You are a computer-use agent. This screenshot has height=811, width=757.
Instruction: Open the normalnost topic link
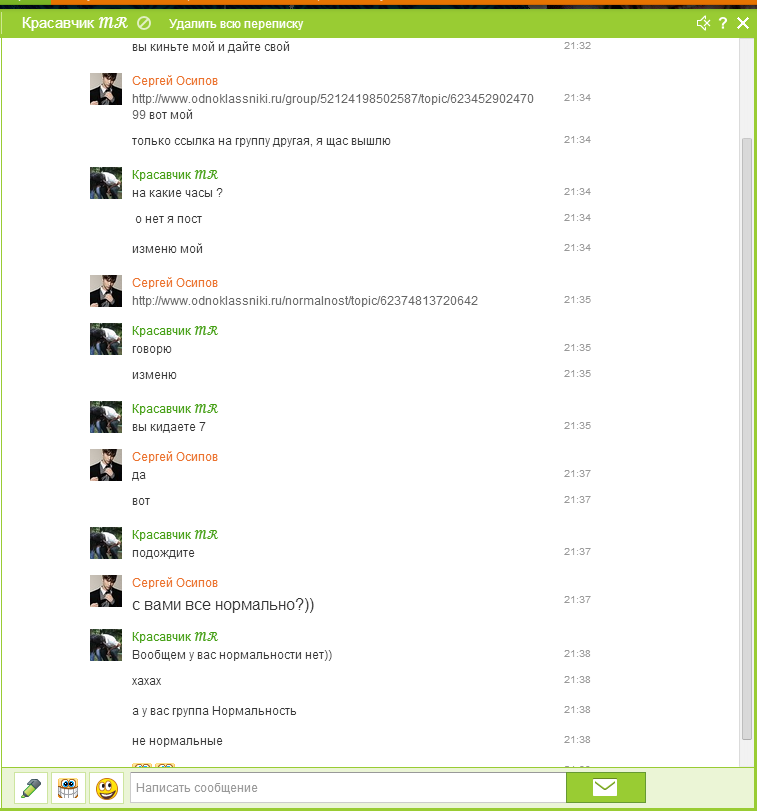(x=305, y=301)
